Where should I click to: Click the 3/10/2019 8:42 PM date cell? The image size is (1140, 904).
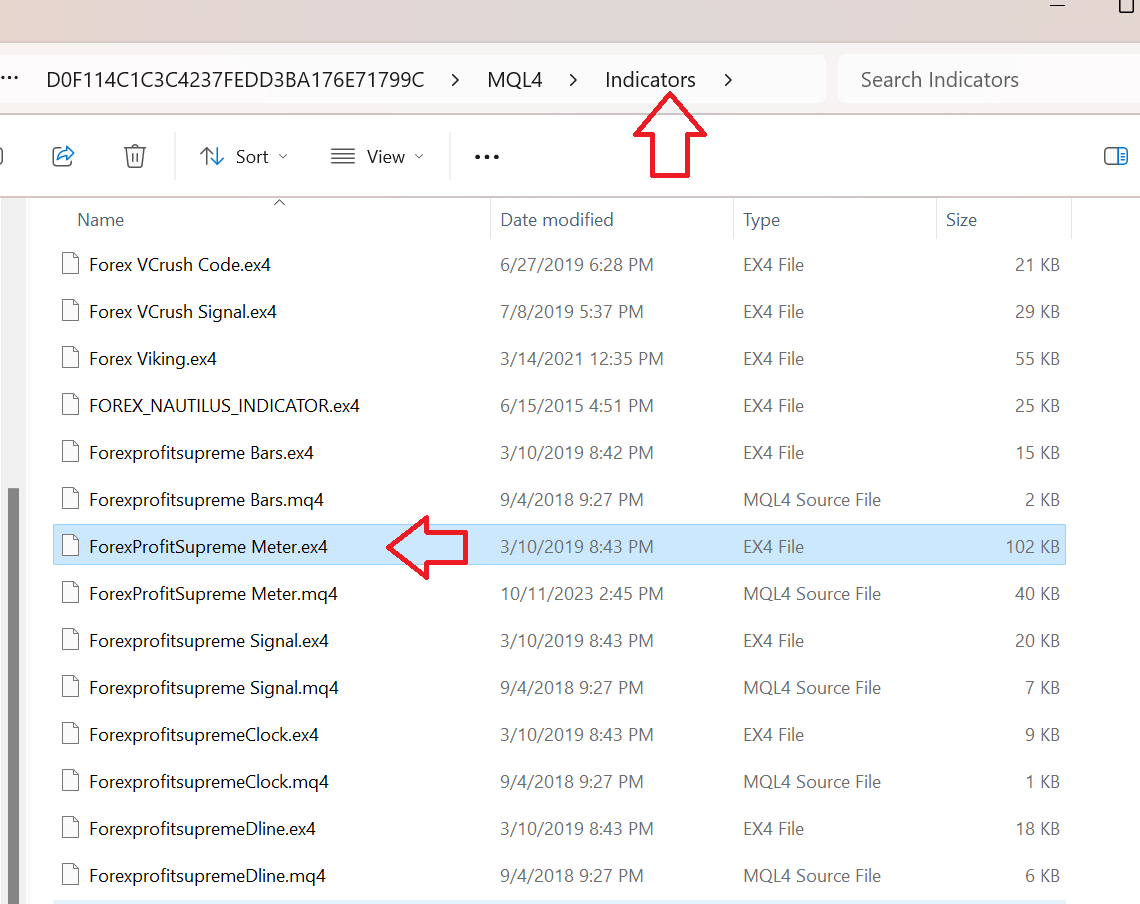(x=577, y=452)
